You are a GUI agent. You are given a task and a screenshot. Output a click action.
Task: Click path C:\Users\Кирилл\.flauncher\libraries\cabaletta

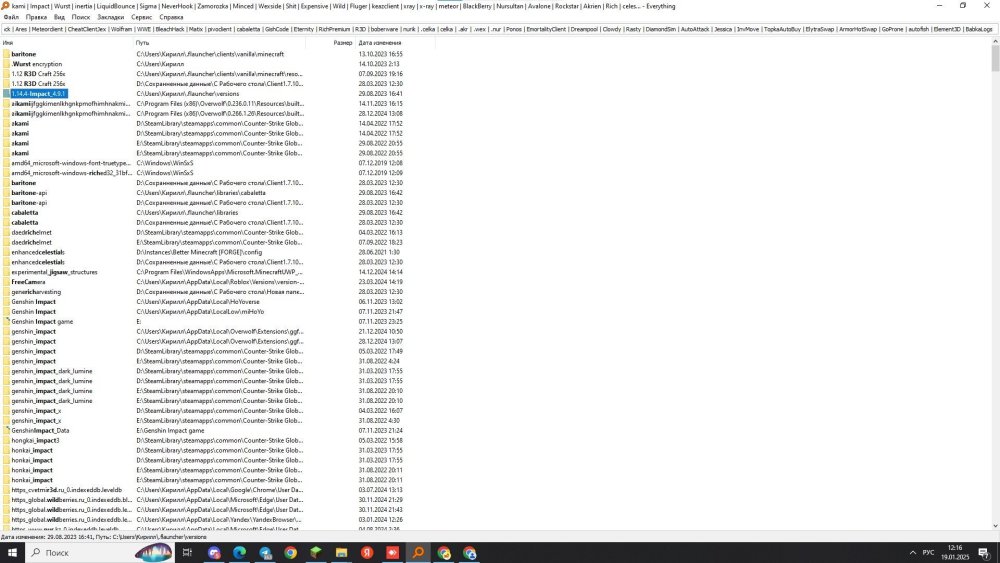201,193
